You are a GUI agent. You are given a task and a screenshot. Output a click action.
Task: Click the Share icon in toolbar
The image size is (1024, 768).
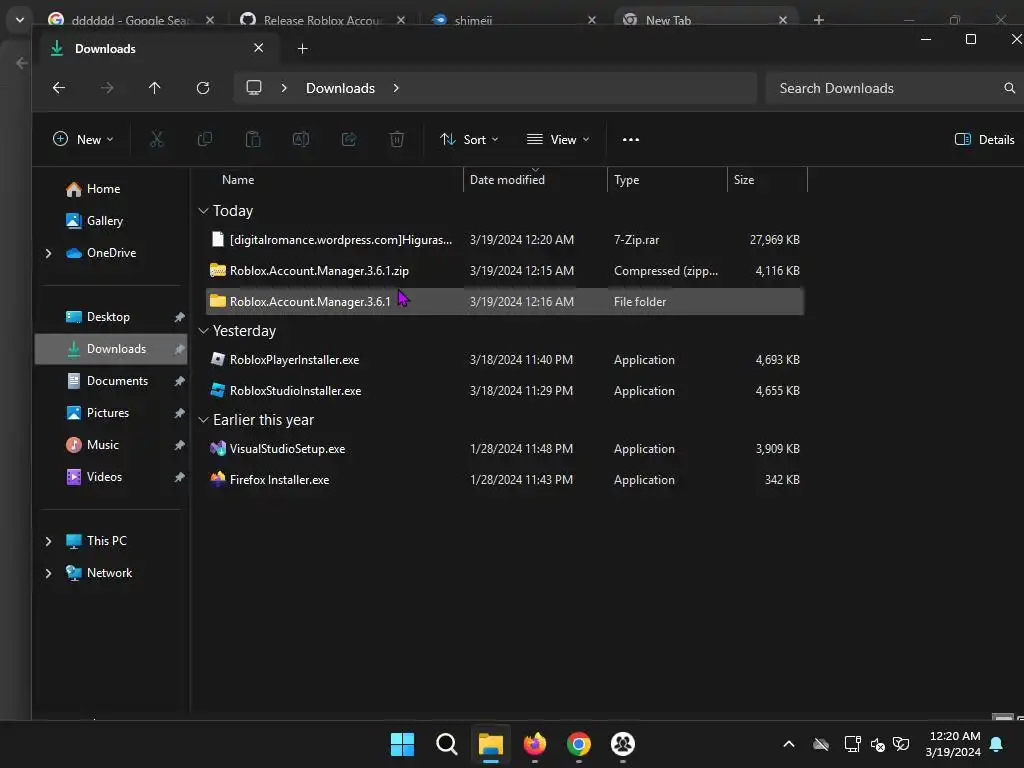tap(349, 139)
